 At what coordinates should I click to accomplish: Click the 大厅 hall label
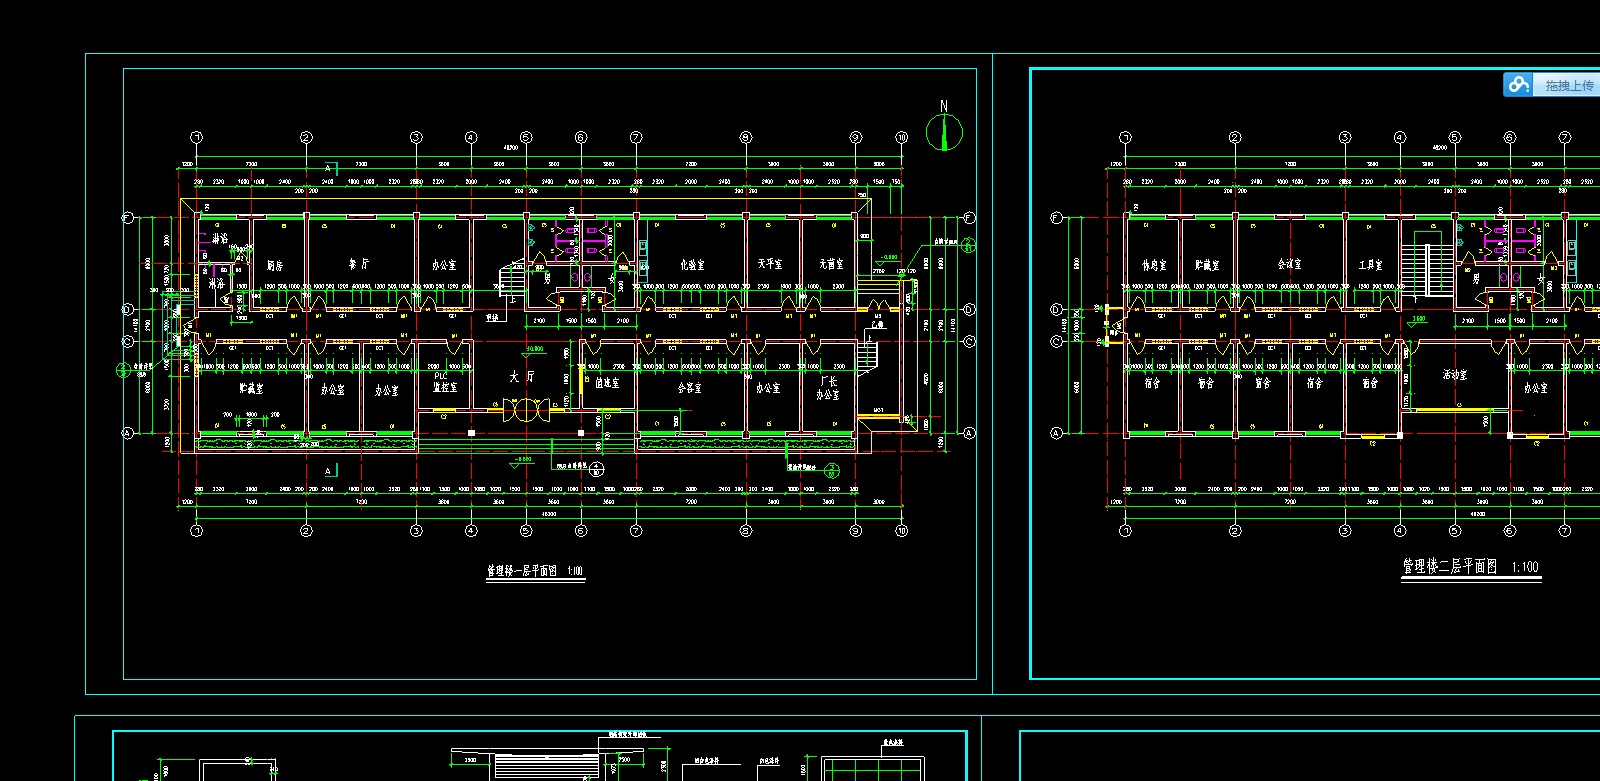click(x=522, y=376)
